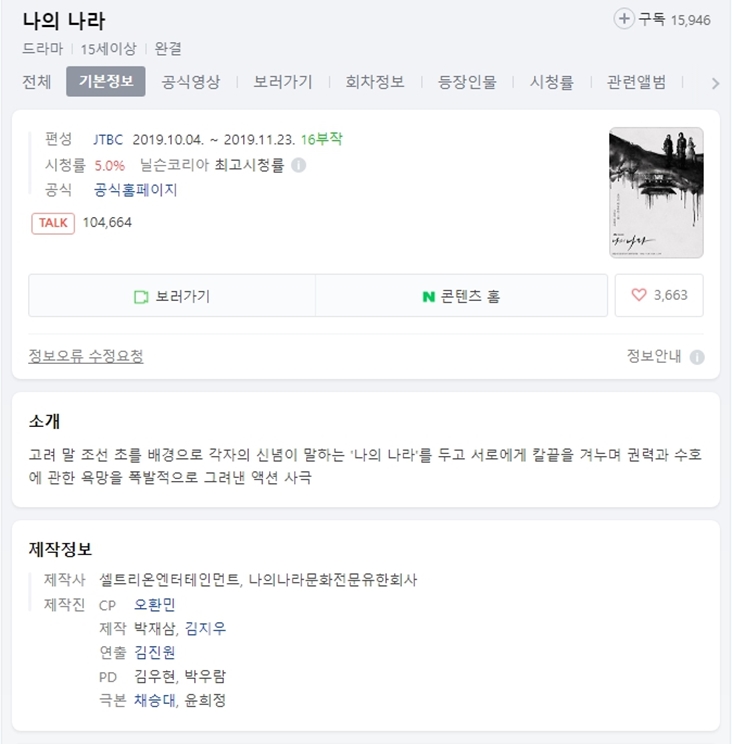Click the info icon next to 정보안내

coord(697,357)
